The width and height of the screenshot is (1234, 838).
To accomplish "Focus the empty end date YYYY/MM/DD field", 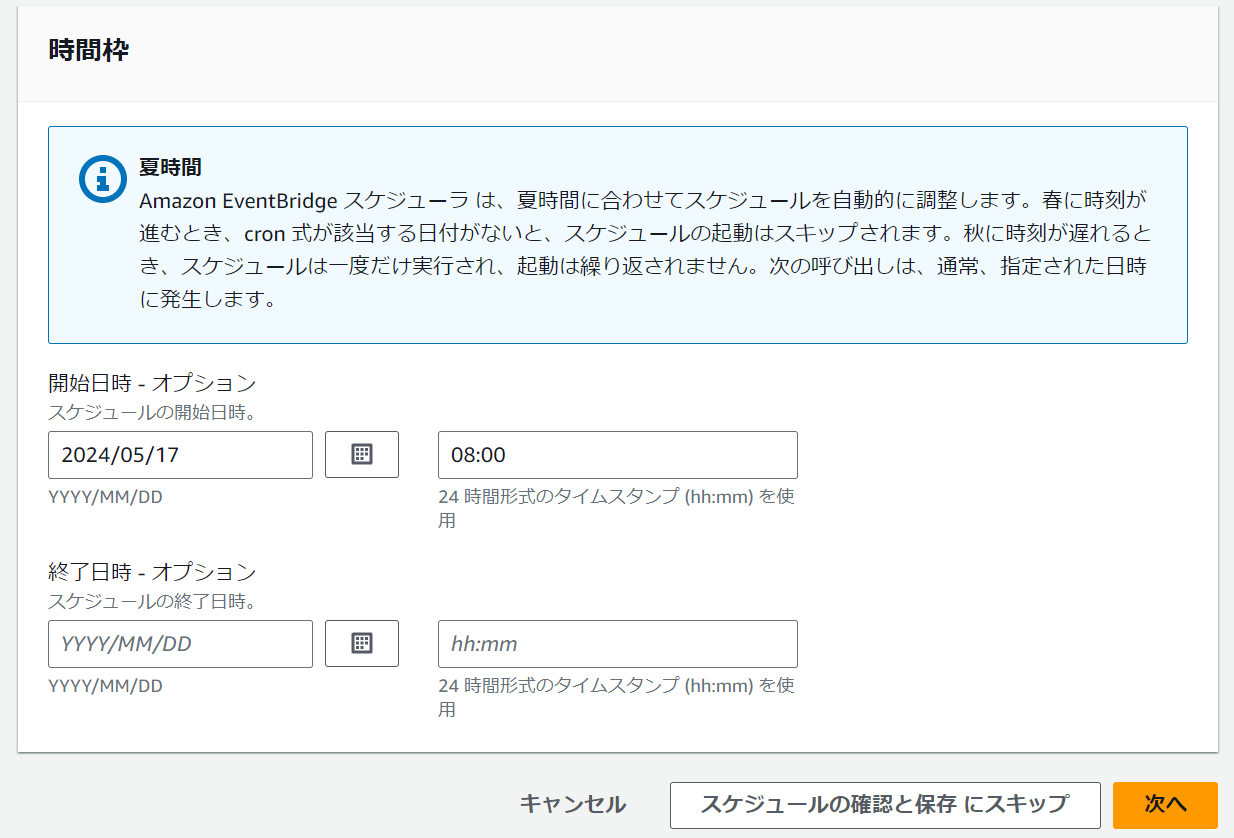I will (180, 644).
